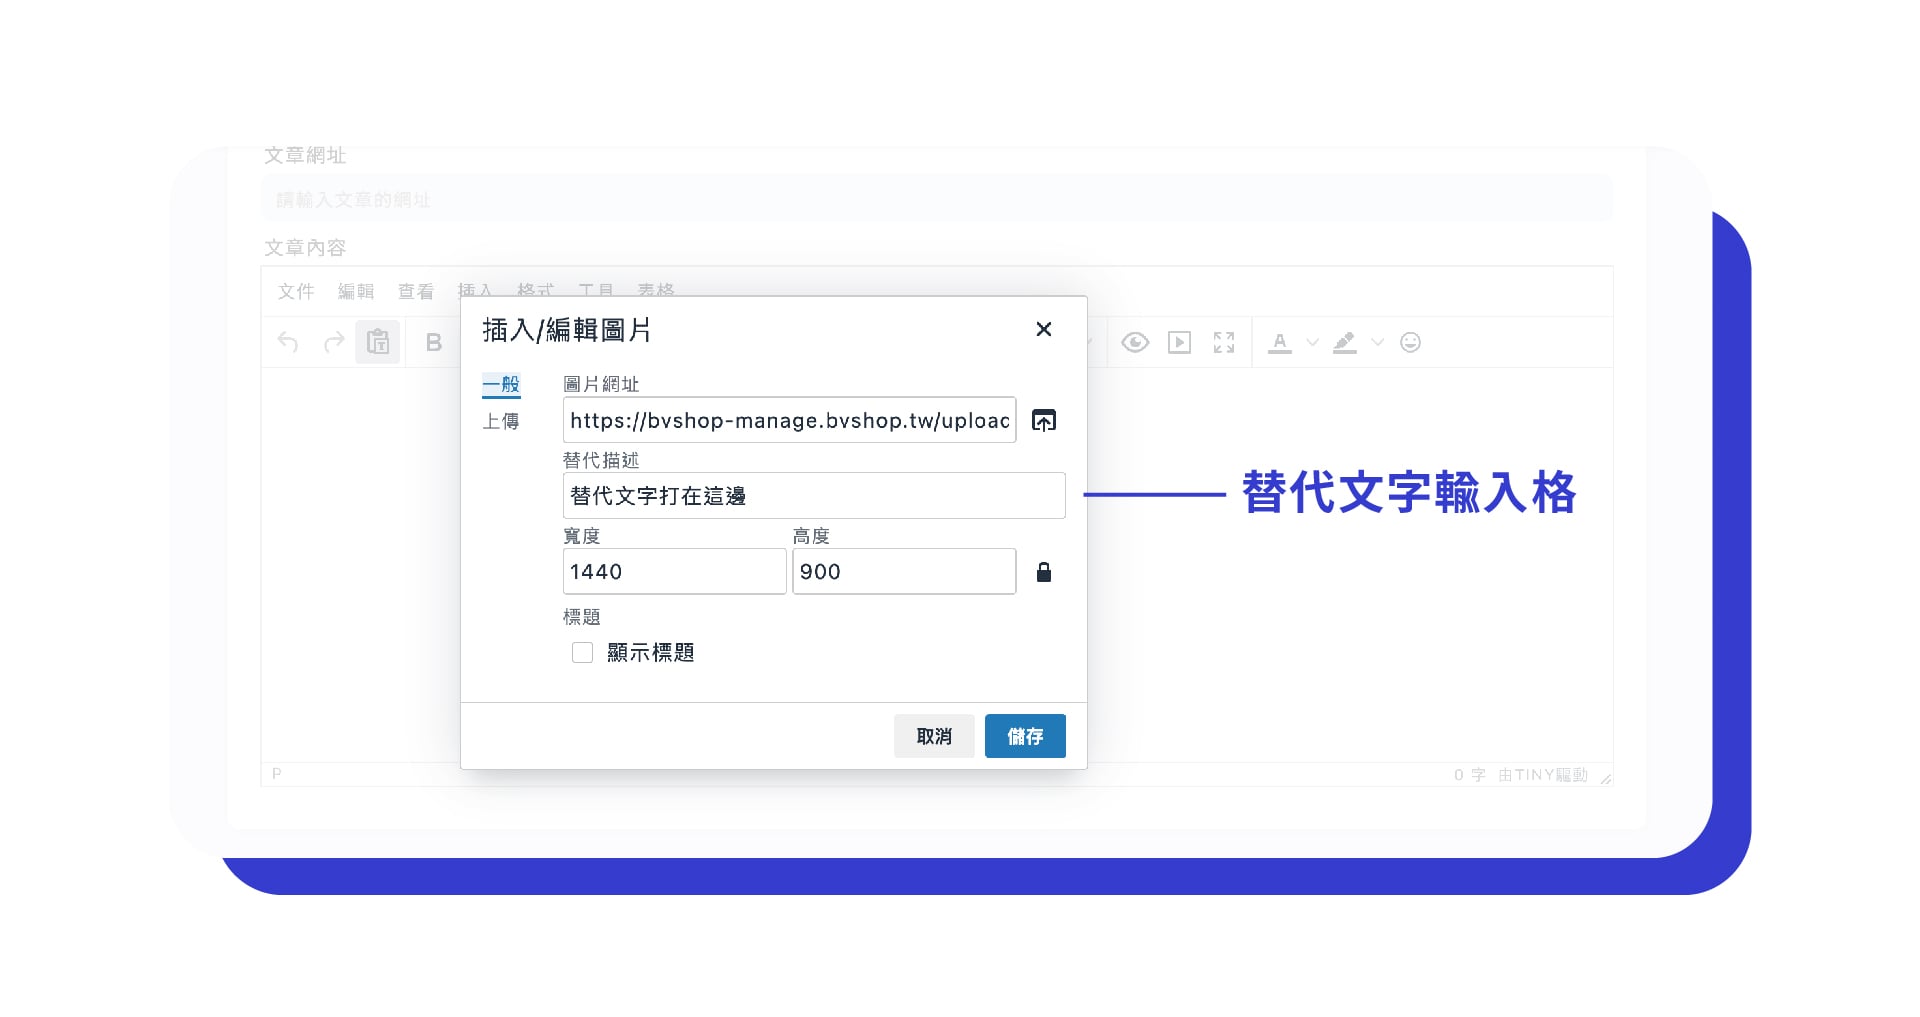Focus the 高度 height field
The width and height of the screenshot is (1920, 1017).
904,571
